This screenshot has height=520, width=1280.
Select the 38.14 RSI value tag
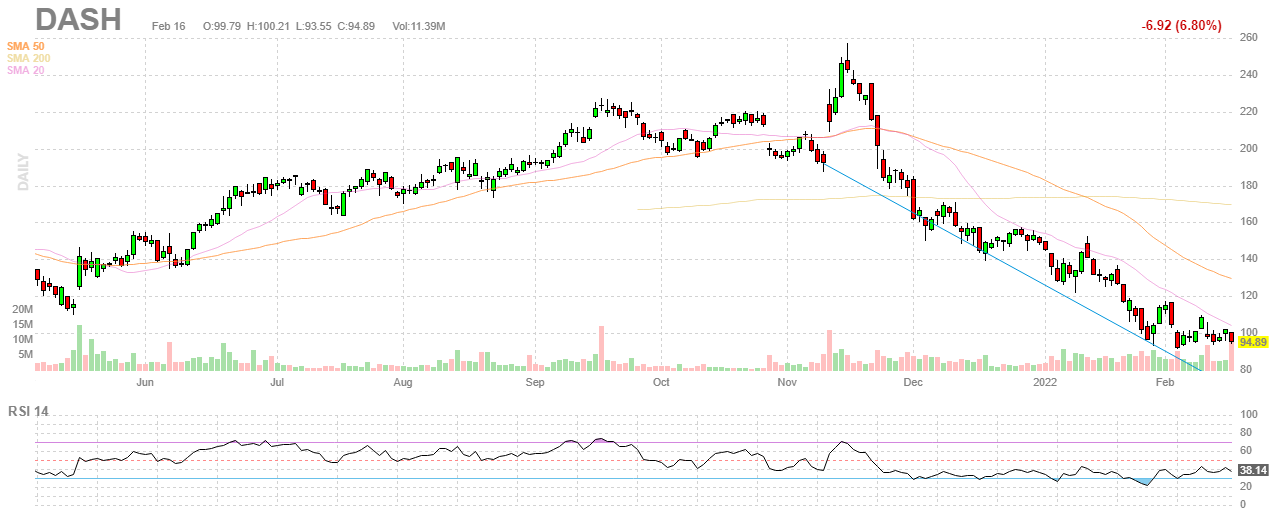coord(1254,469)
